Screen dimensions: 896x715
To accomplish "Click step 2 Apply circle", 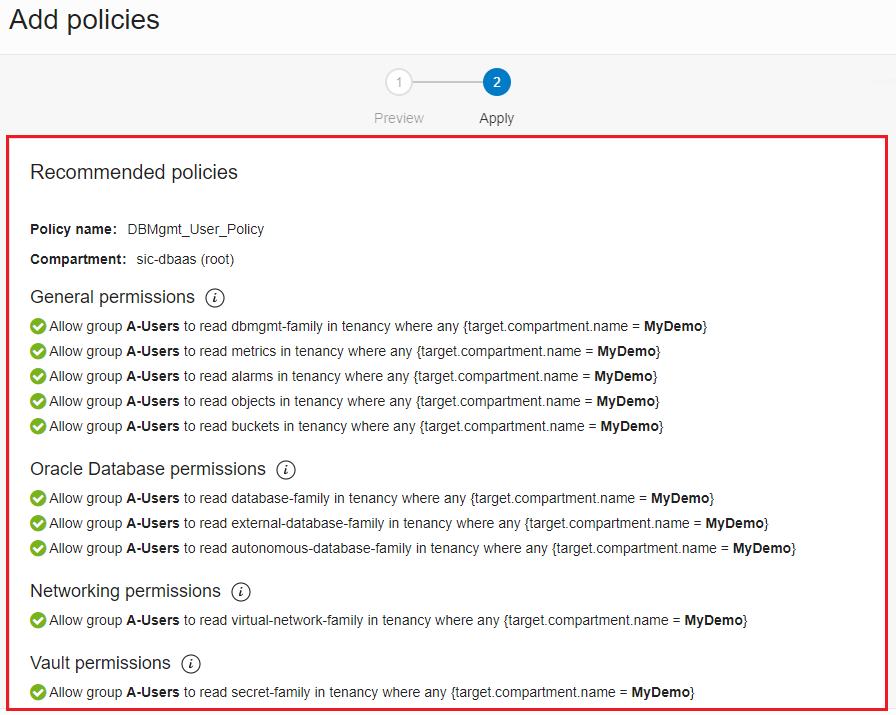I will click(x=497, y=82).
